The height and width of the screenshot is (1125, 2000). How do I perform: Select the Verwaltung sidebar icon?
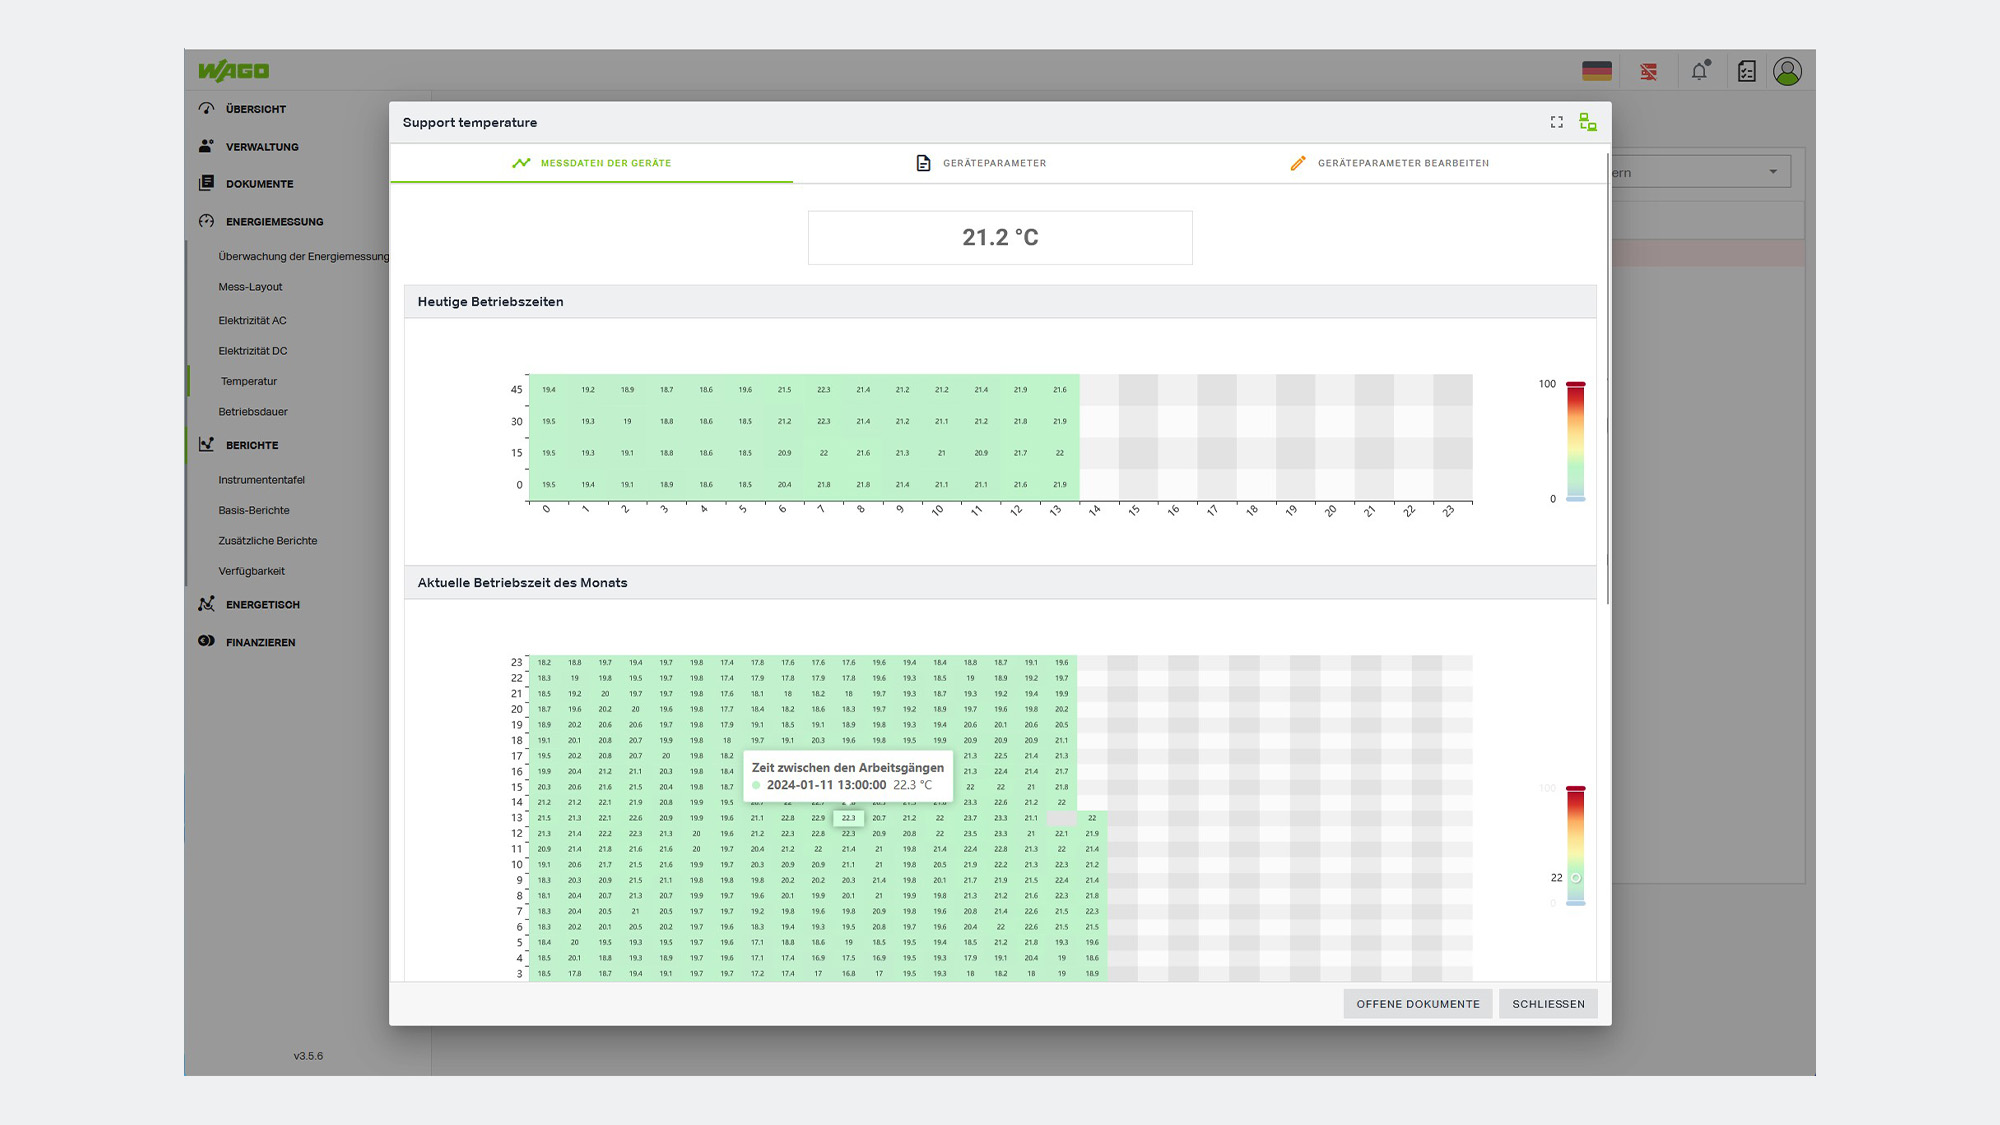point(206,146)
